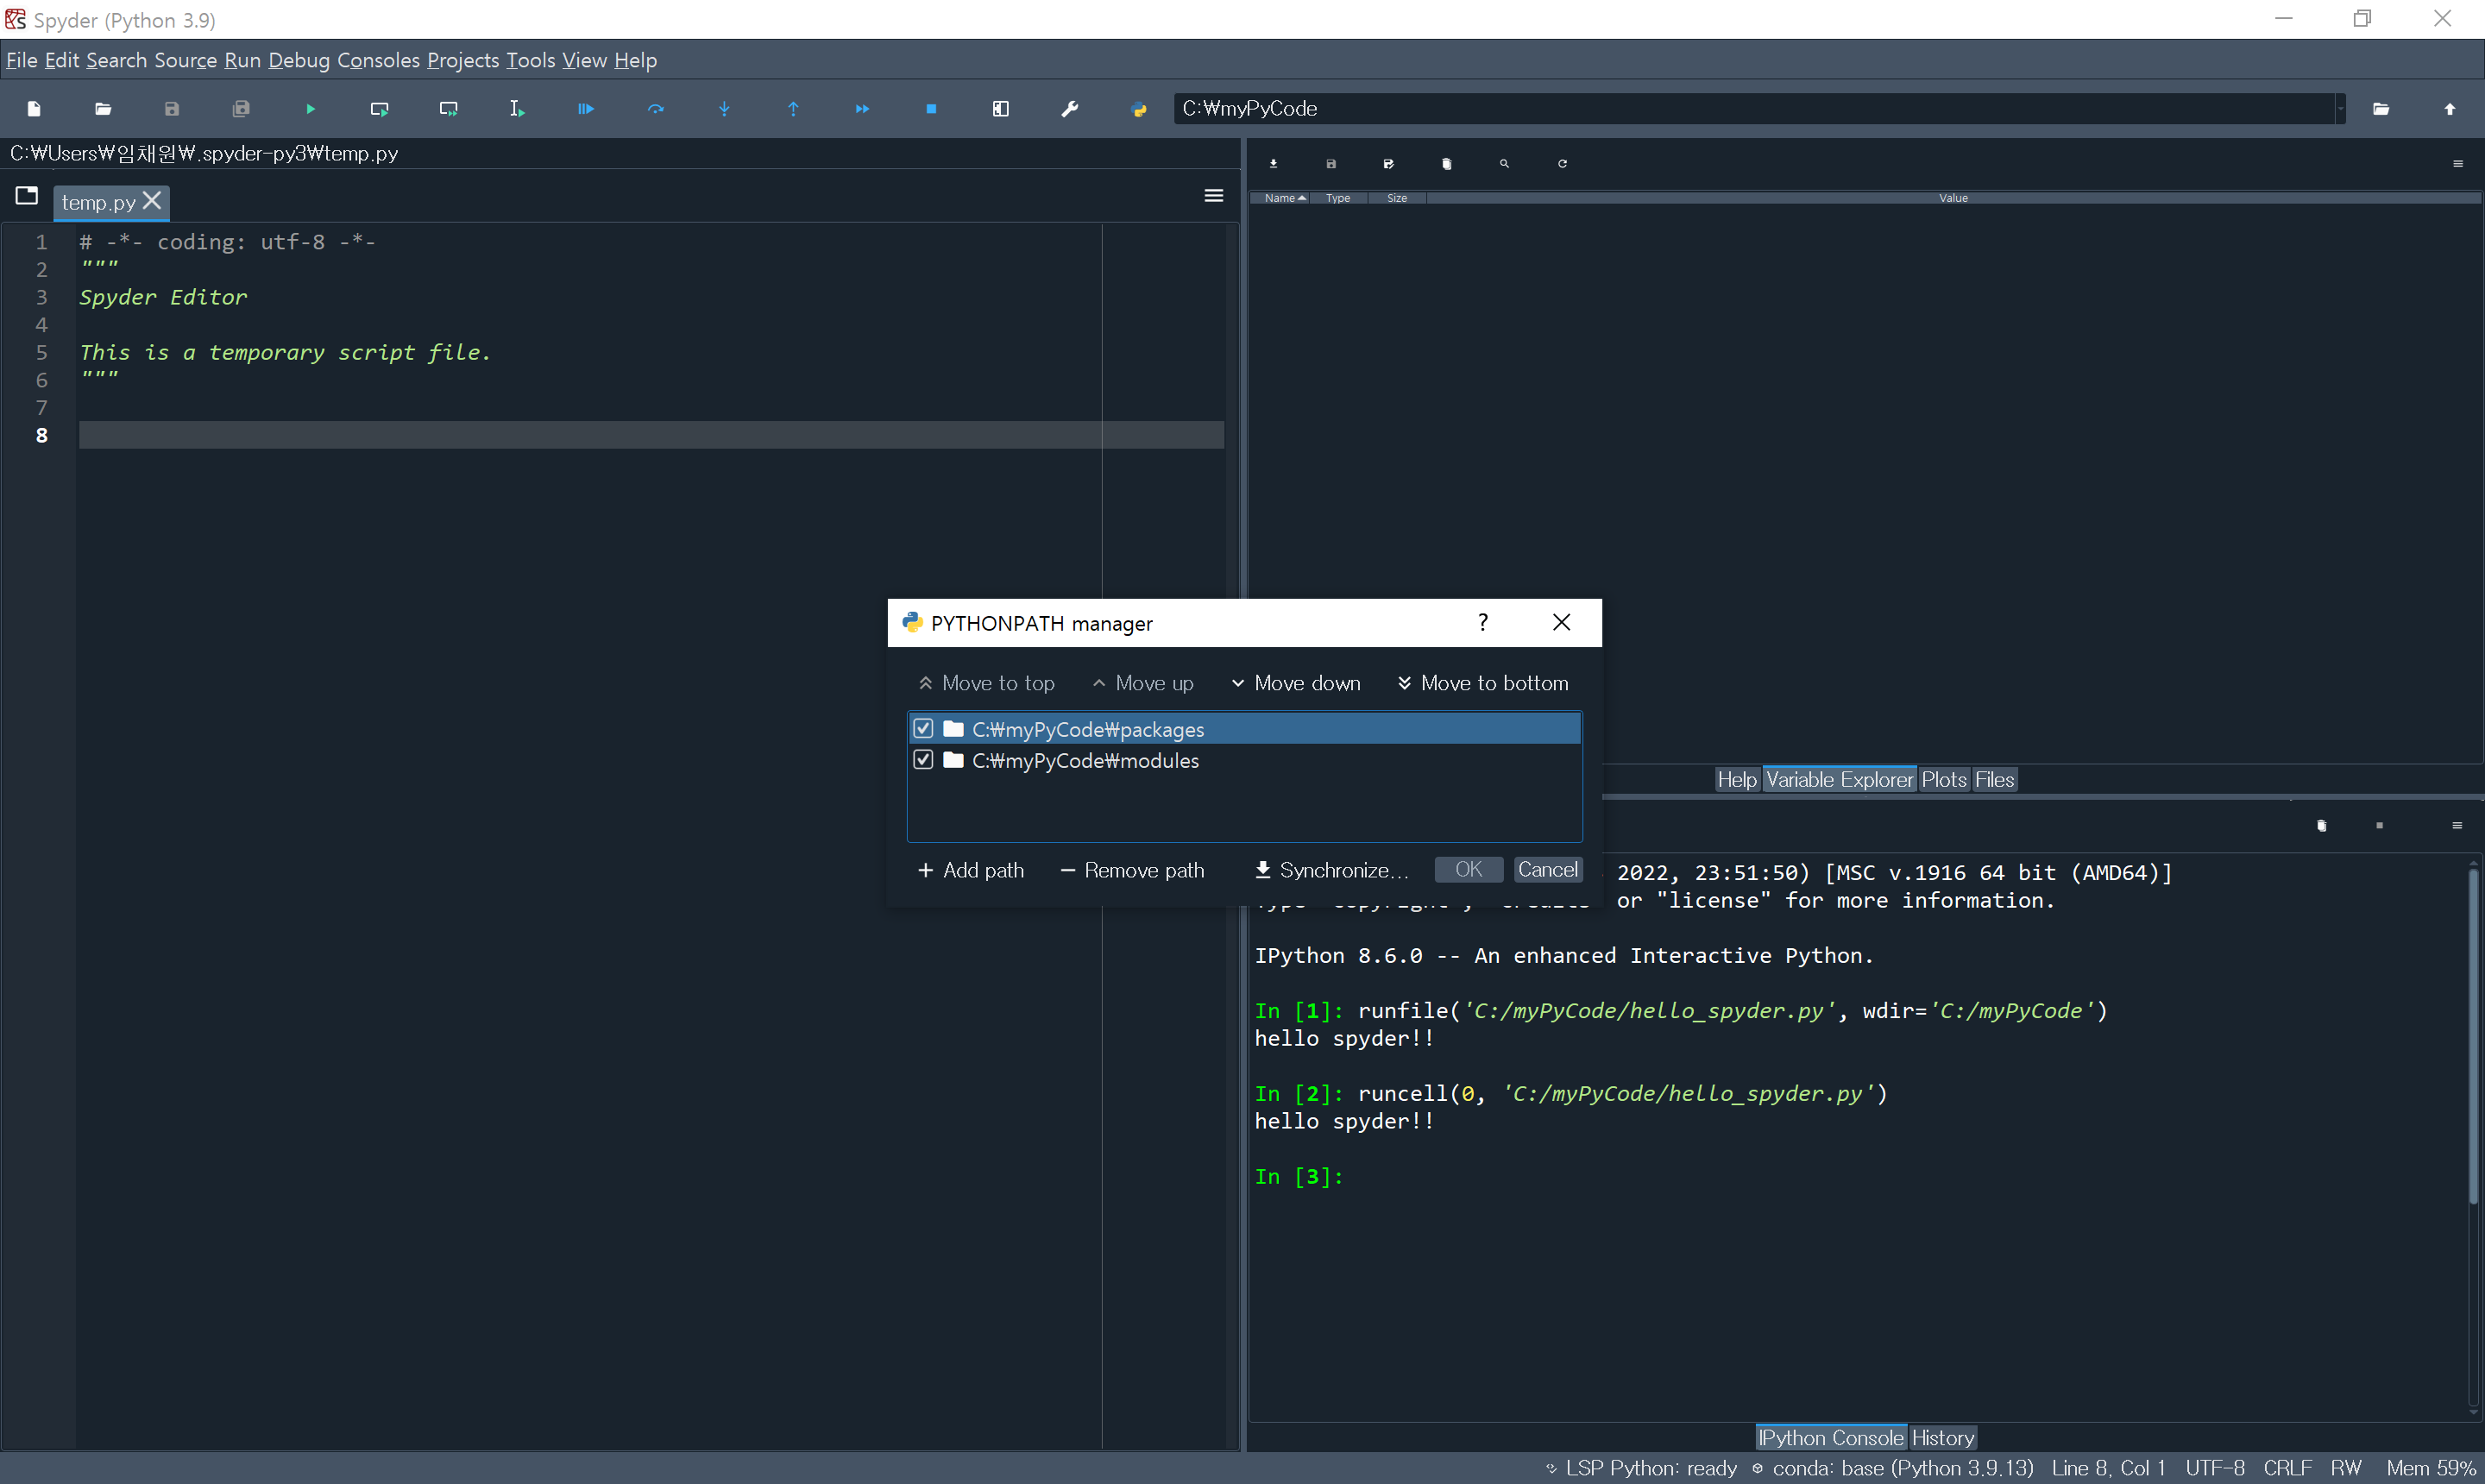Click the Browse working directory icon
2485x1484 pixels.
(2380, 109)
